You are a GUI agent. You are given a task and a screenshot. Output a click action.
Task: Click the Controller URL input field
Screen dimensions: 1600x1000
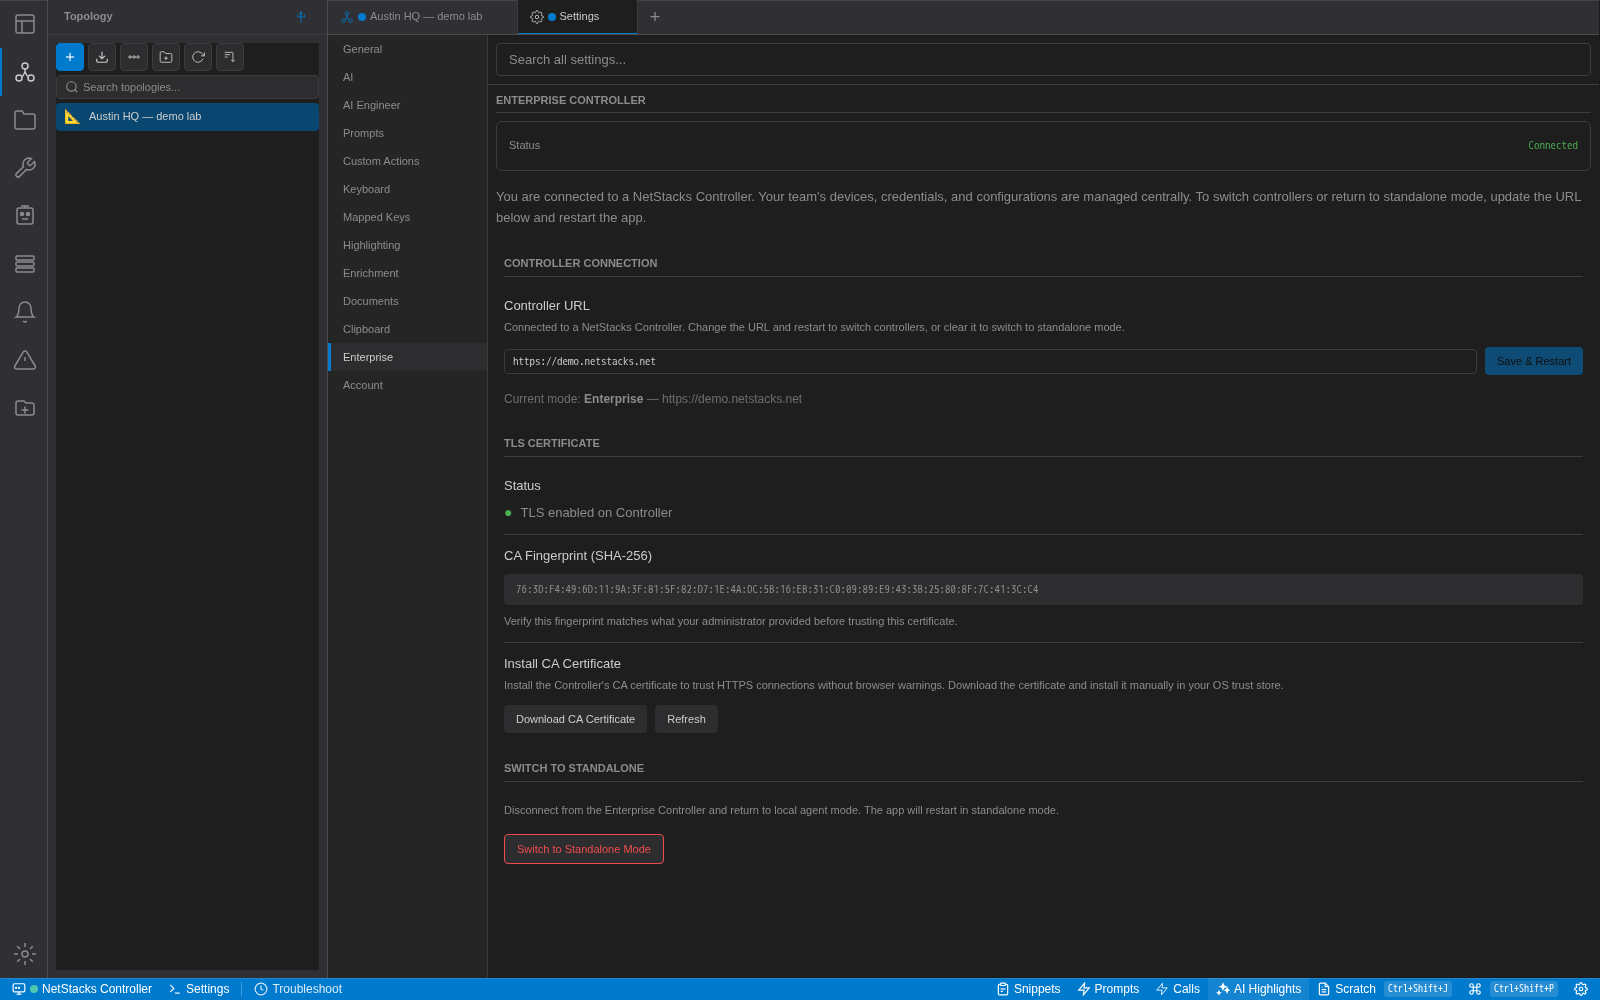(990, 362)
